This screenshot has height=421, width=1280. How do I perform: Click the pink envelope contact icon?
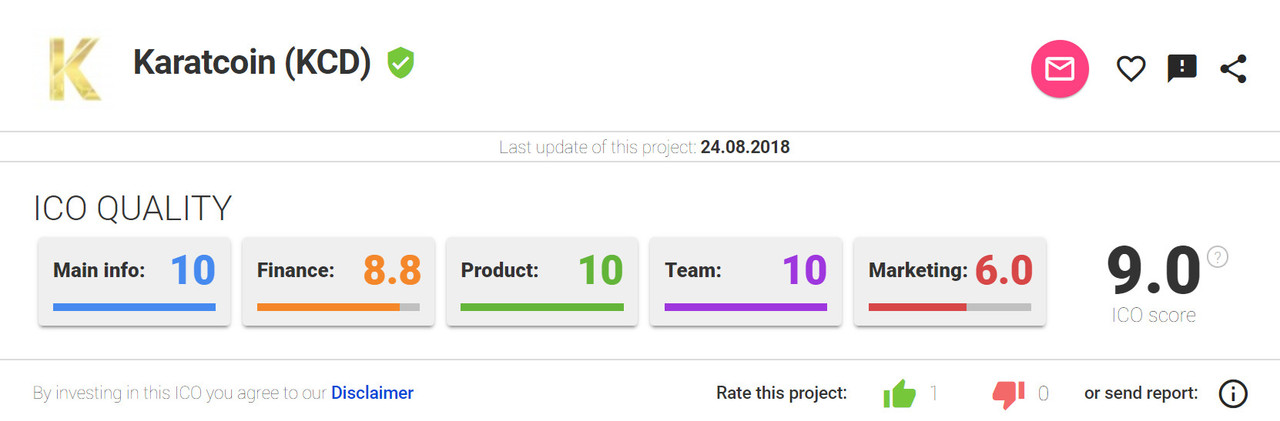[x=1059, y=69]
